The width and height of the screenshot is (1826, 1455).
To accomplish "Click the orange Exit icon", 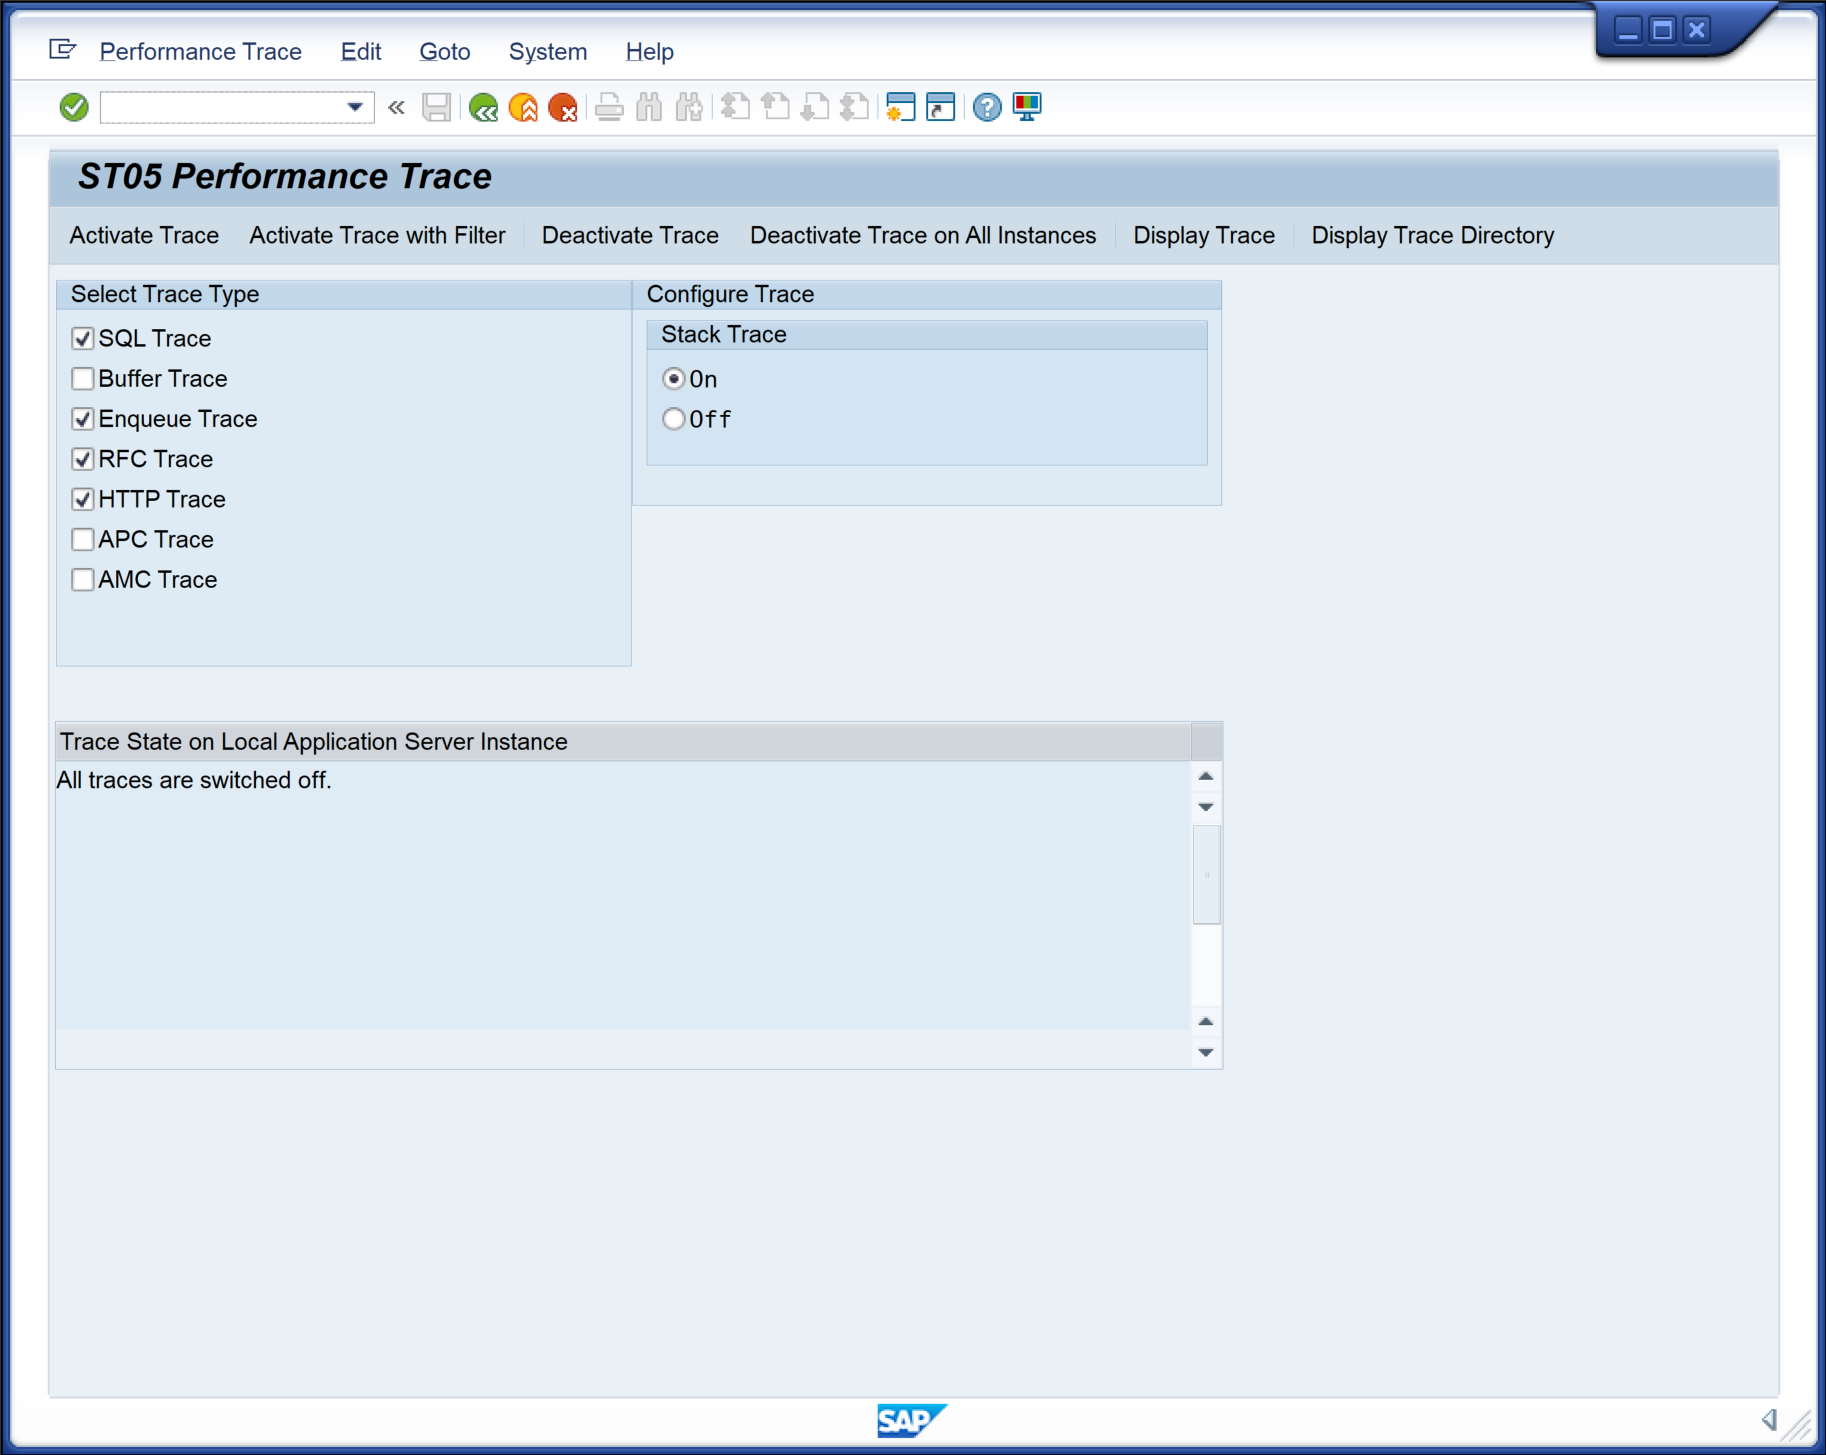I will click(x=523, y=107).
